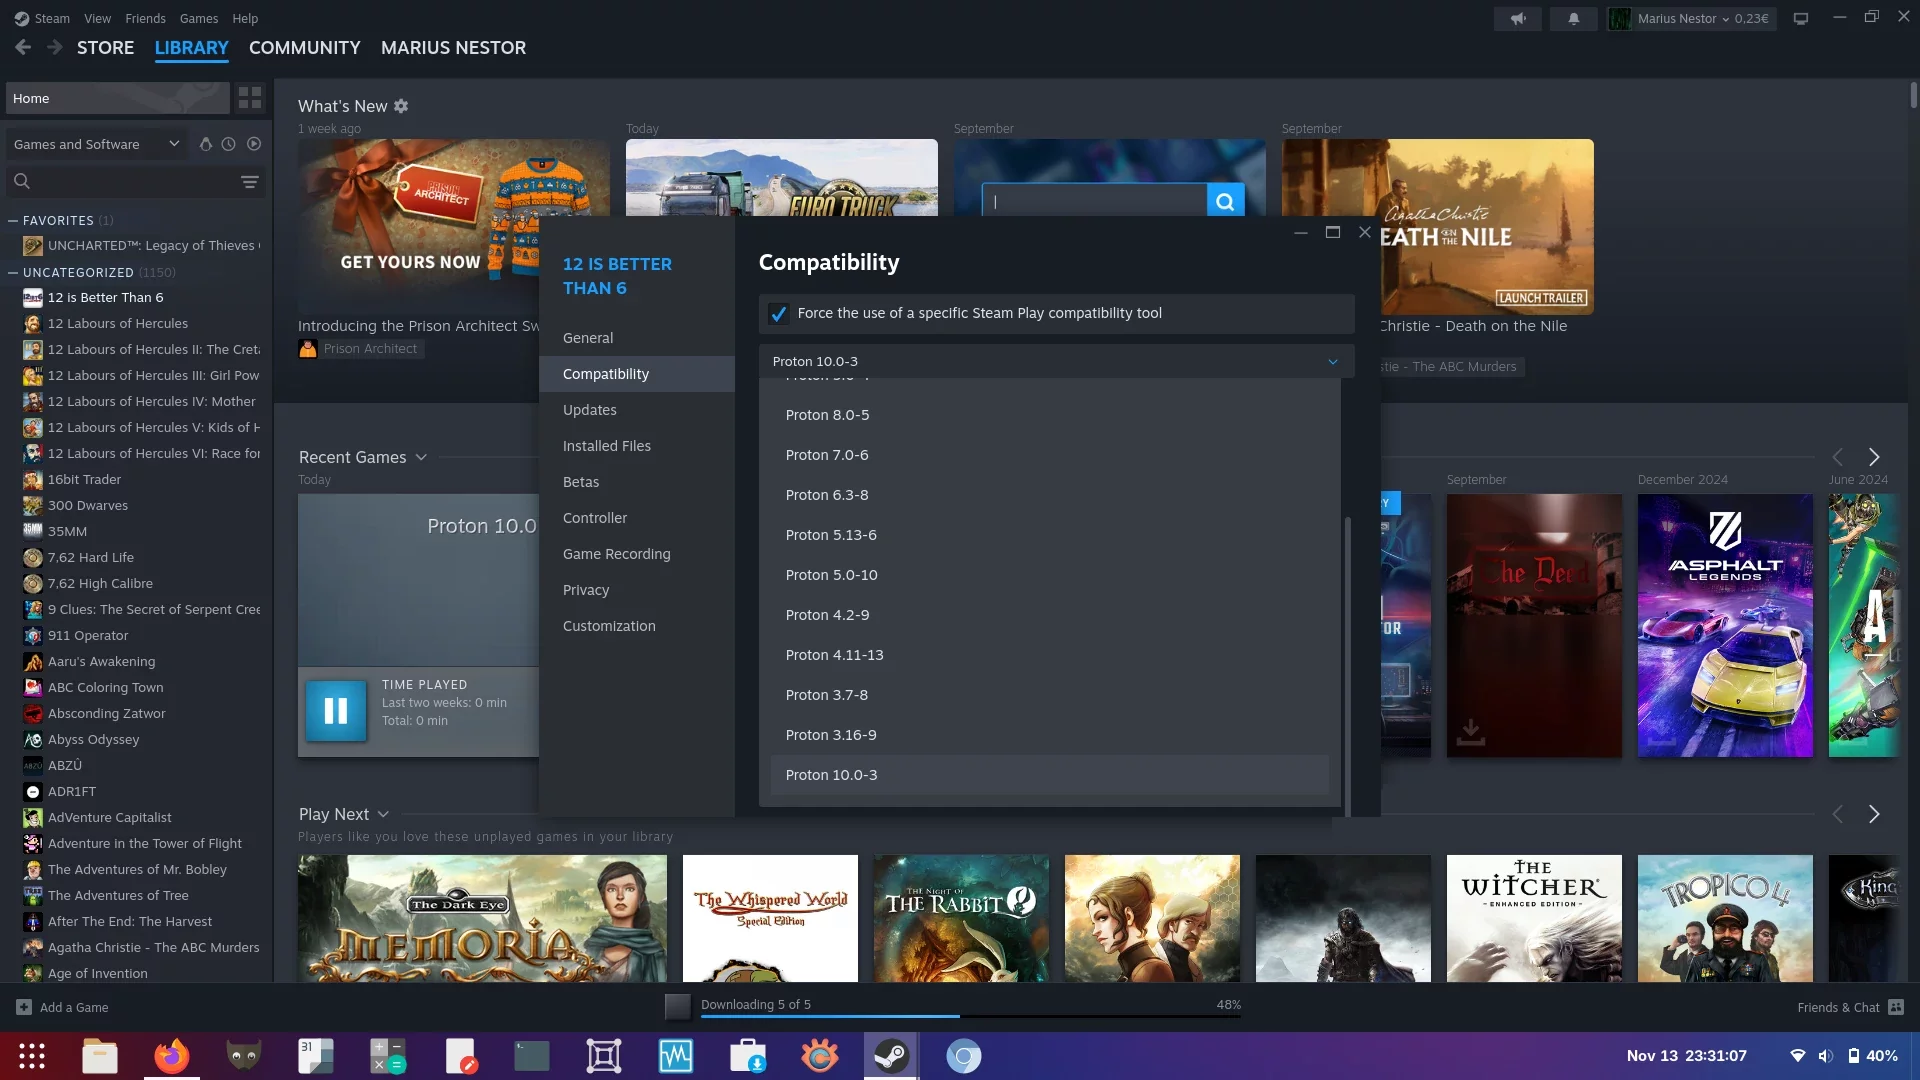Open the Community tab
Viewport: 1920px width, 1080px height.
click(304, 48)
